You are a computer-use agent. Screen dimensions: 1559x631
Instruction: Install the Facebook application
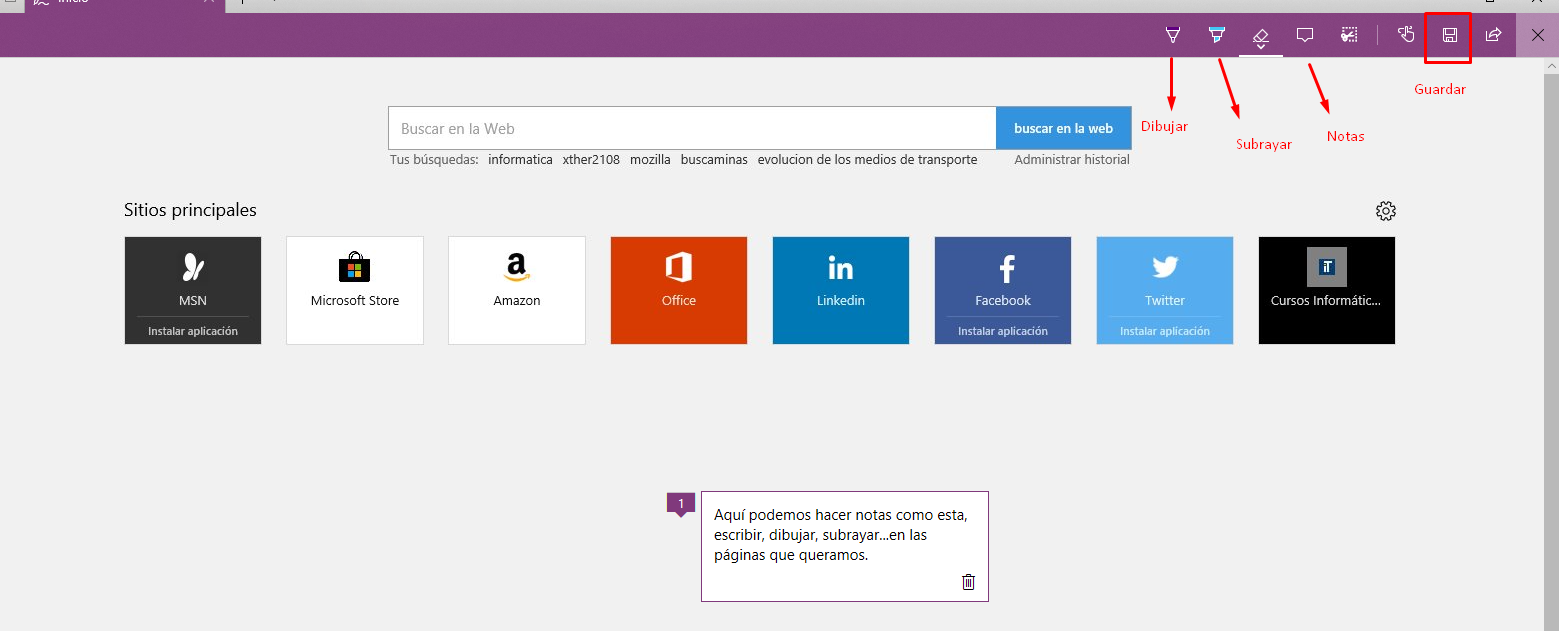pos(1003,331)
